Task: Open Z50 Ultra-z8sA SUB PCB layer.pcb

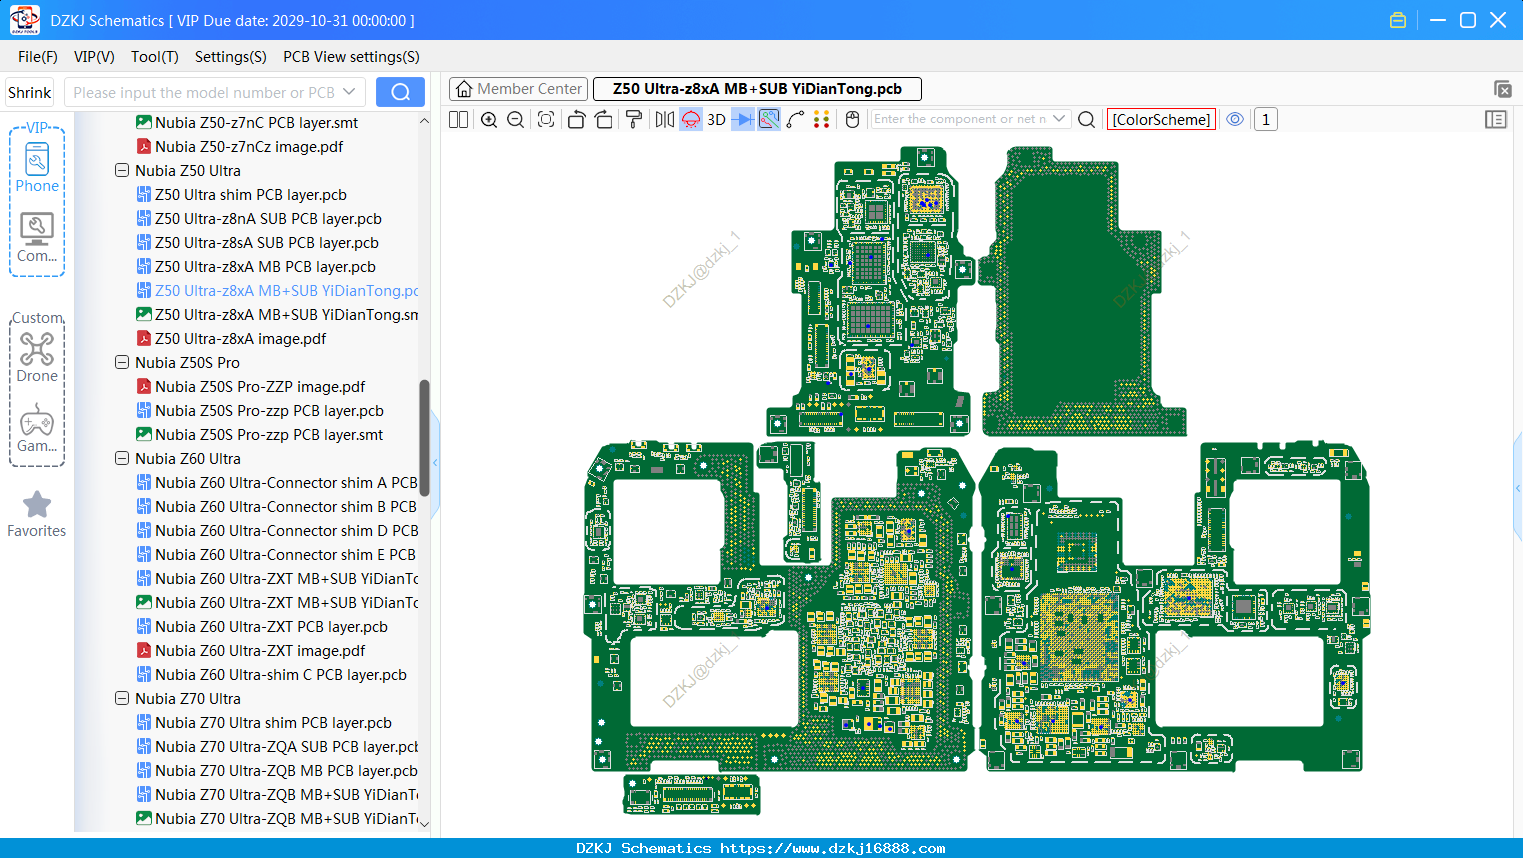Action: (257, 243)
